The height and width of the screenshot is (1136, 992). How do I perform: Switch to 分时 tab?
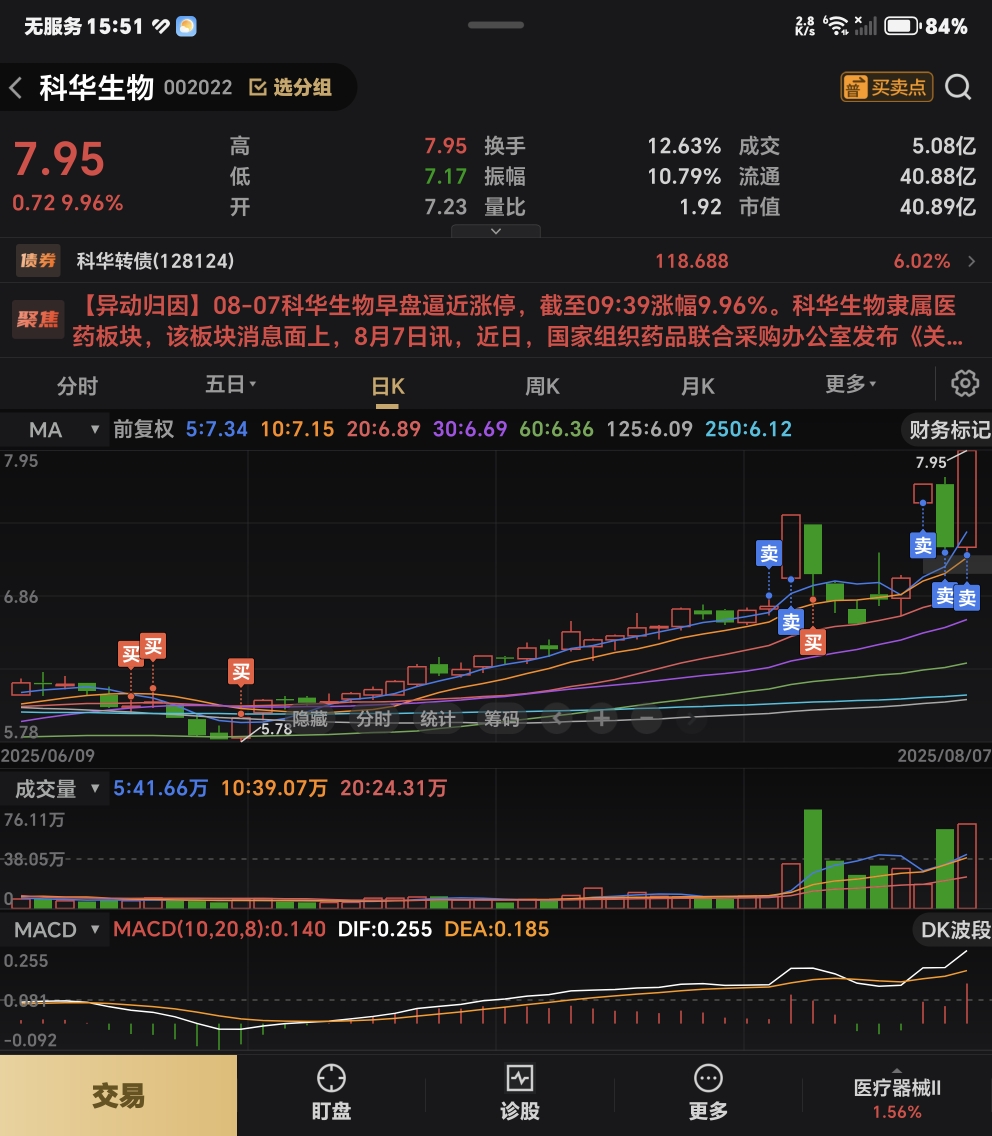click(77, 385)
